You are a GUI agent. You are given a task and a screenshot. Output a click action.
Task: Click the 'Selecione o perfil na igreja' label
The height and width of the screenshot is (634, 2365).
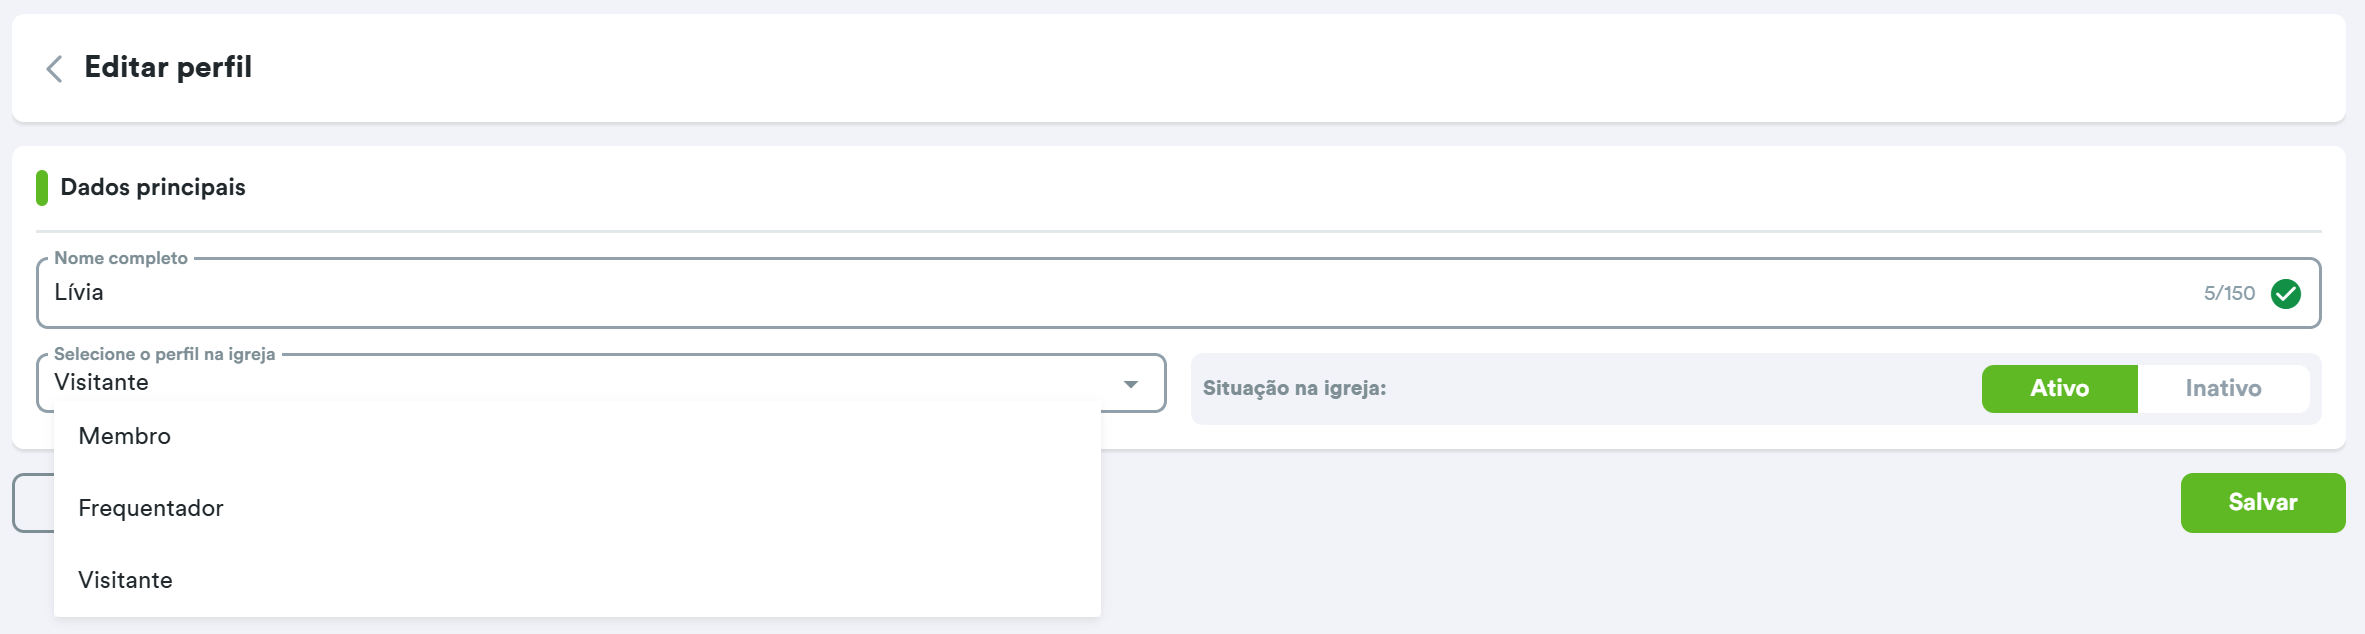164,354
